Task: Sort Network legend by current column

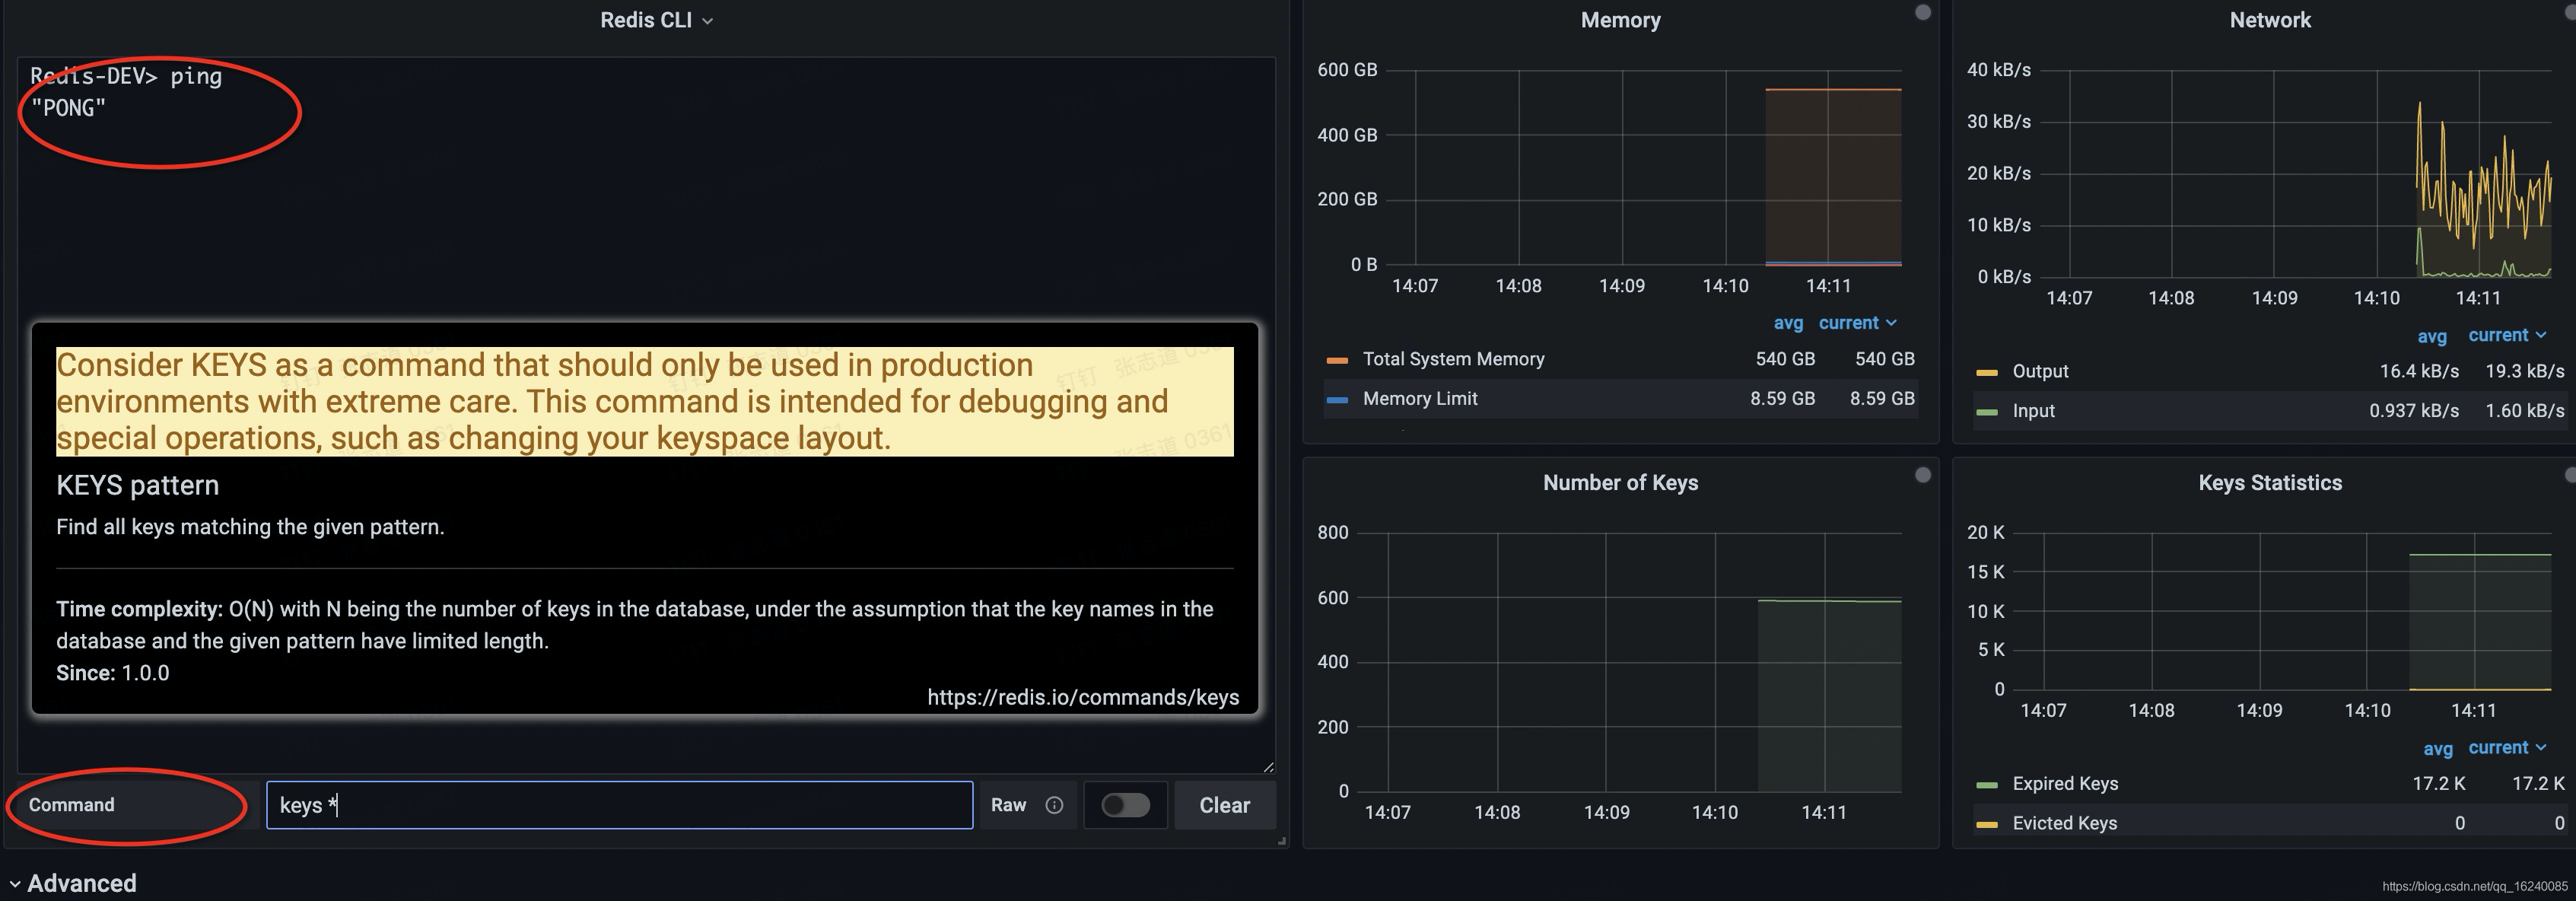Action: point(2507,335)
